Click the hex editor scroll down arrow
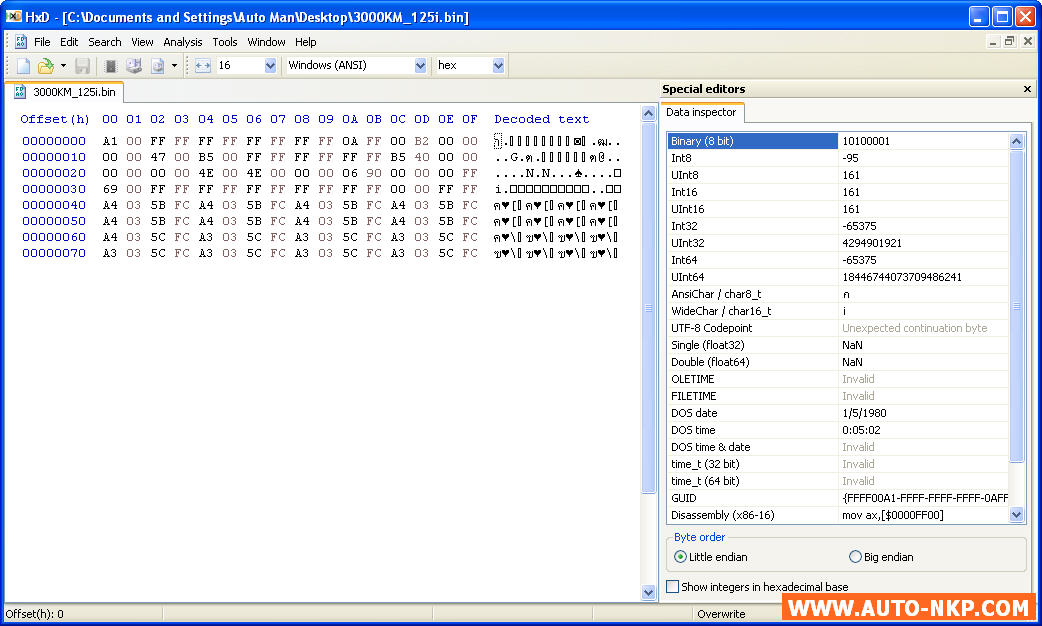Image resolution: width=1042 pixels, height=626 pixels. [x=649, y=592]
